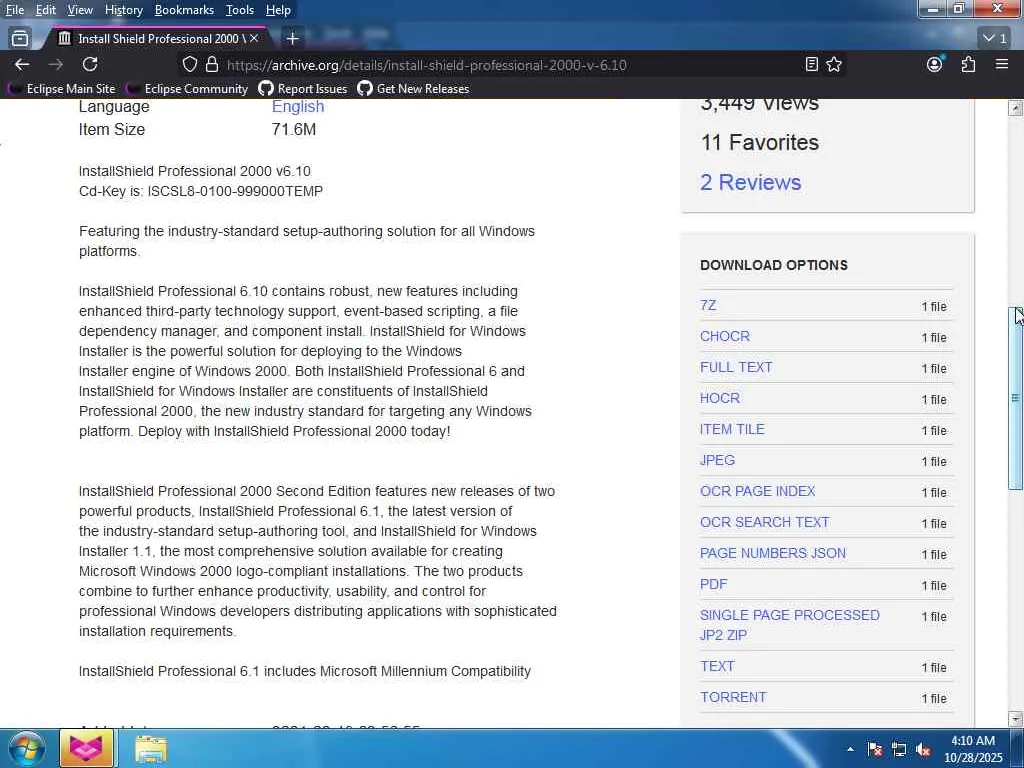Open tracking protection shield icon
1024x768 pixels.
click(189, 65)
